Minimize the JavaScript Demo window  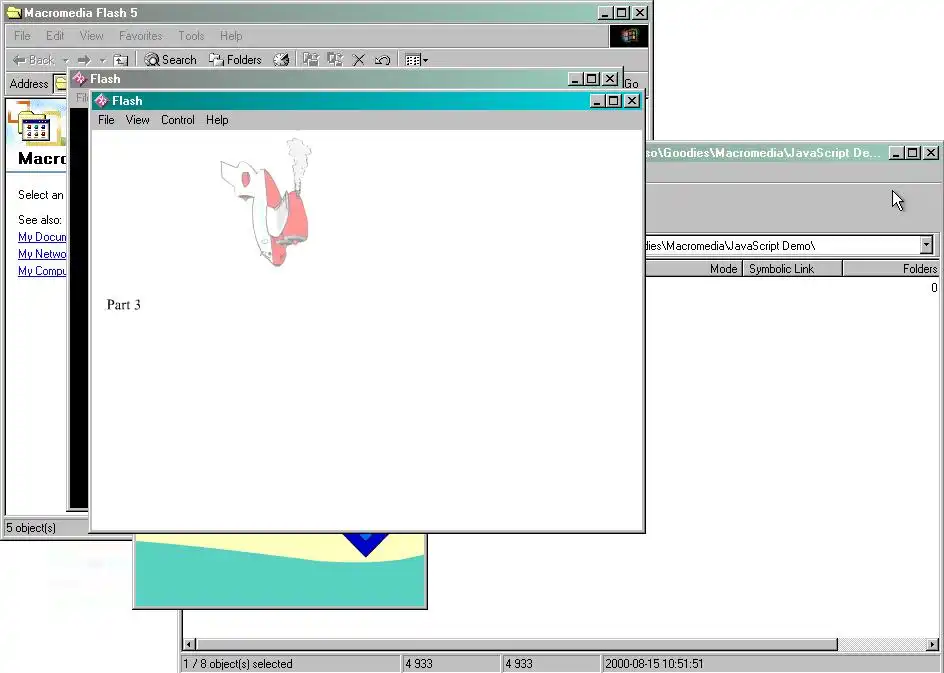point(896,153)
